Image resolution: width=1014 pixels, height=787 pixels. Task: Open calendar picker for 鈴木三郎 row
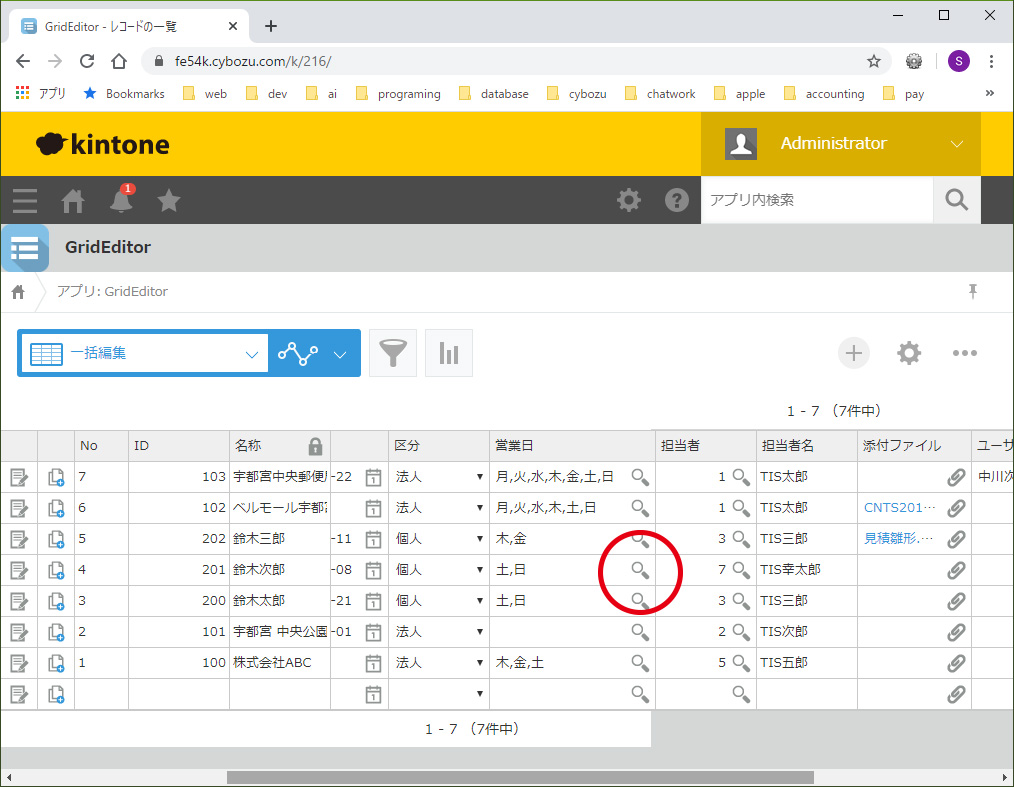[x=373, y=539]
